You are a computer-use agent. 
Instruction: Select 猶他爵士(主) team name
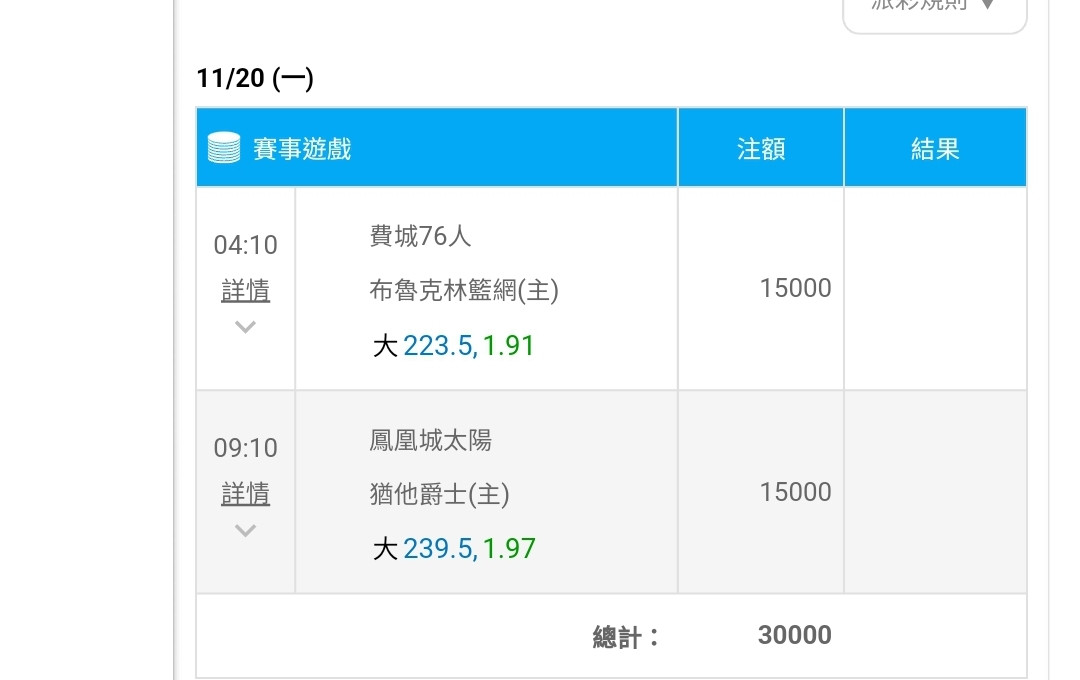click(x=439, y=494)
